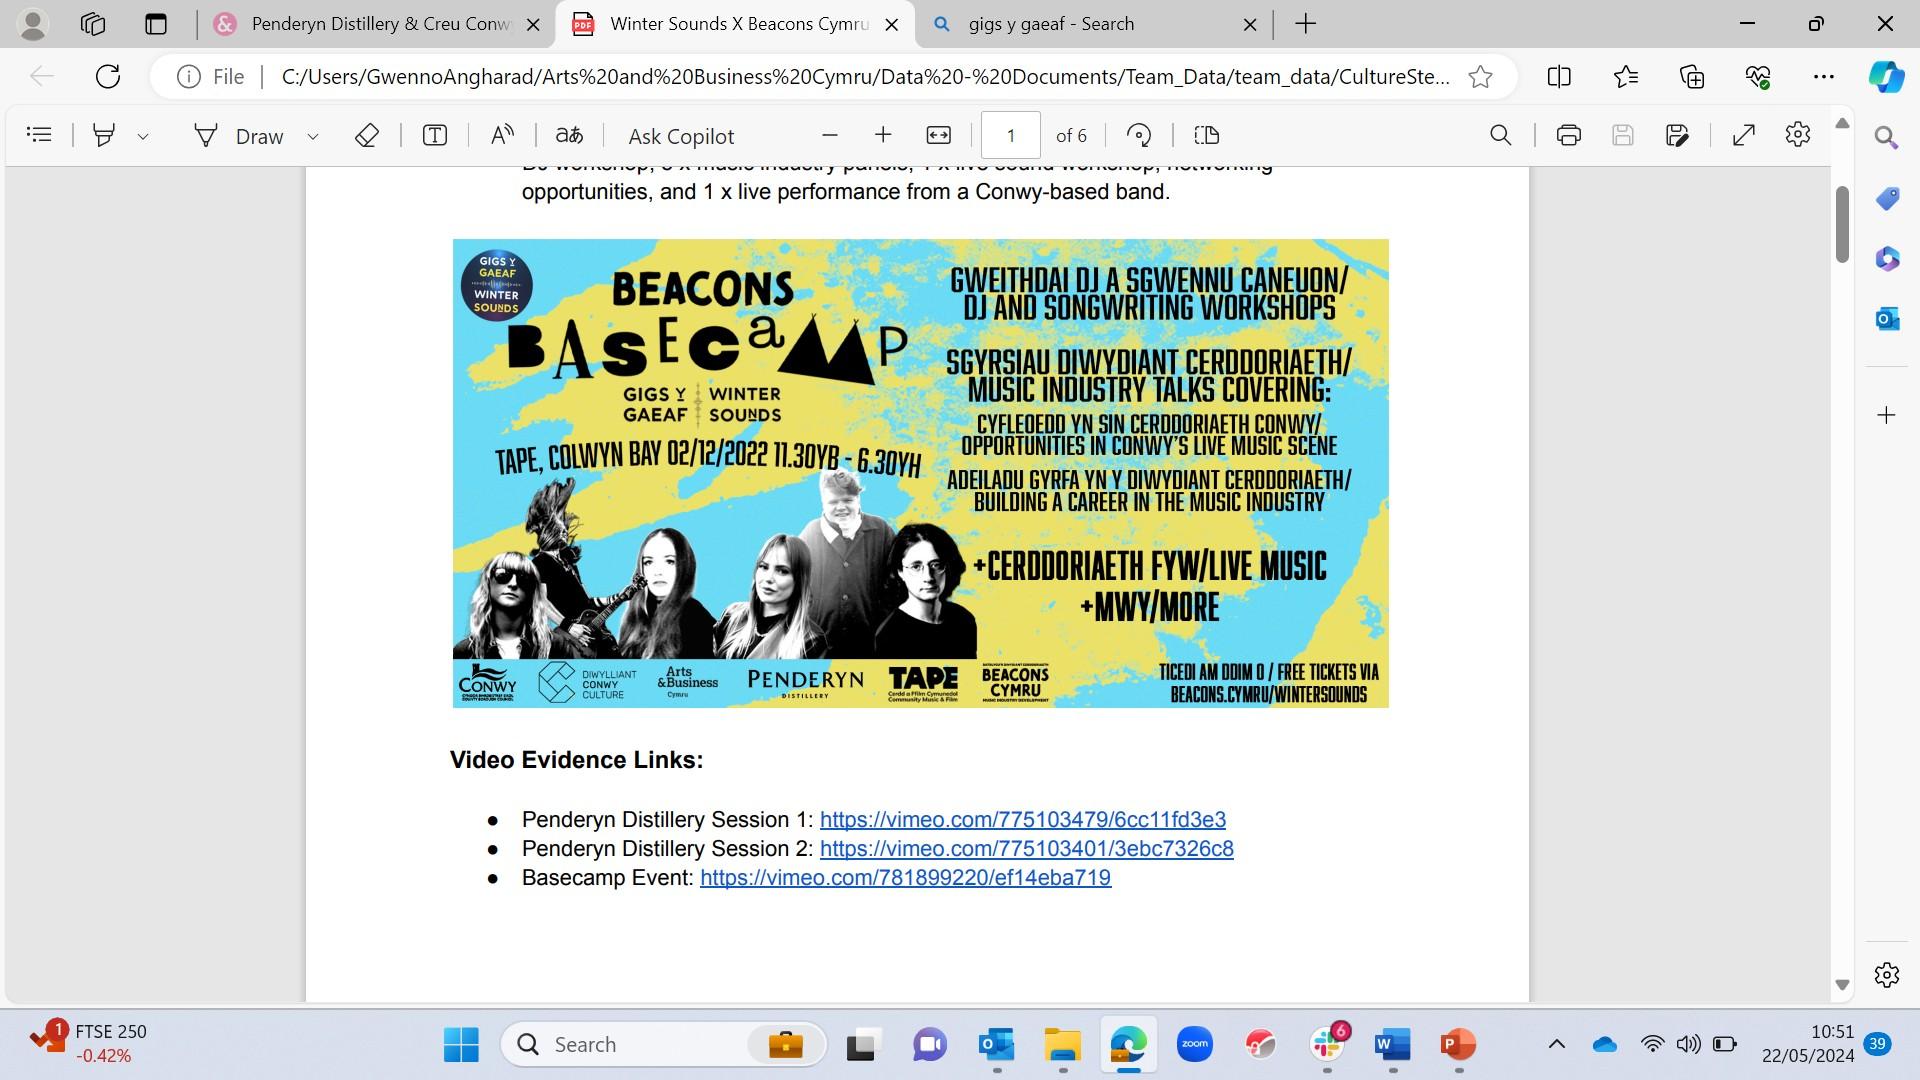Print the PDF document
The image size is (1920, 1080).
point(1568,135)
